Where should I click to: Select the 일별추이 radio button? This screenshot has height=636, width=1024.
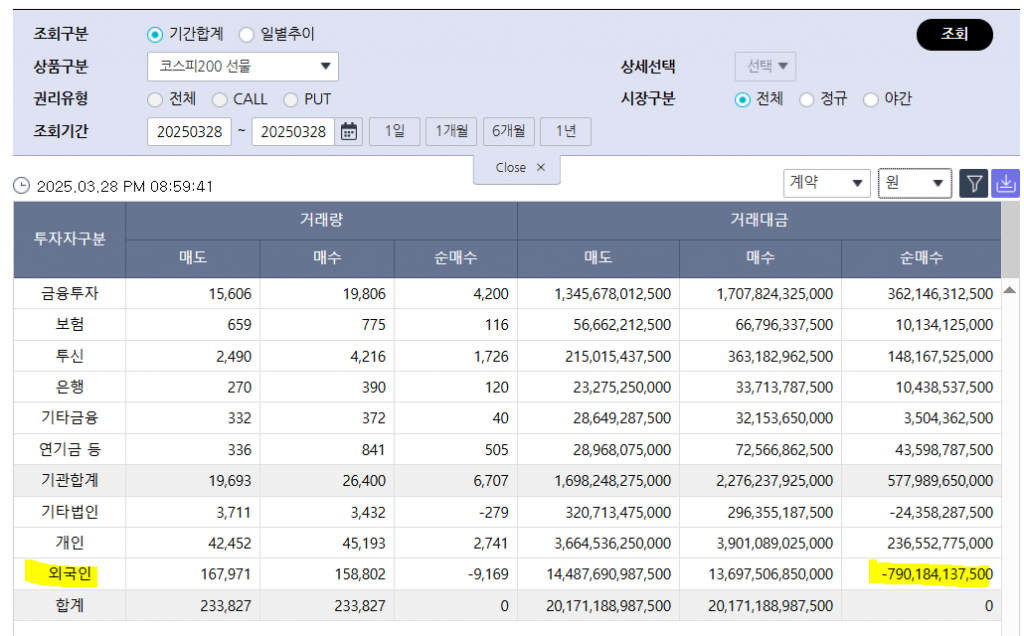247,34
